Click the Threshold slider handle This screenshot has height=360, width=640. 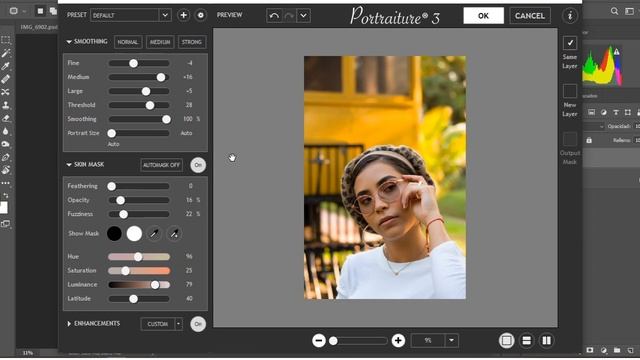[x=150, y=105]
